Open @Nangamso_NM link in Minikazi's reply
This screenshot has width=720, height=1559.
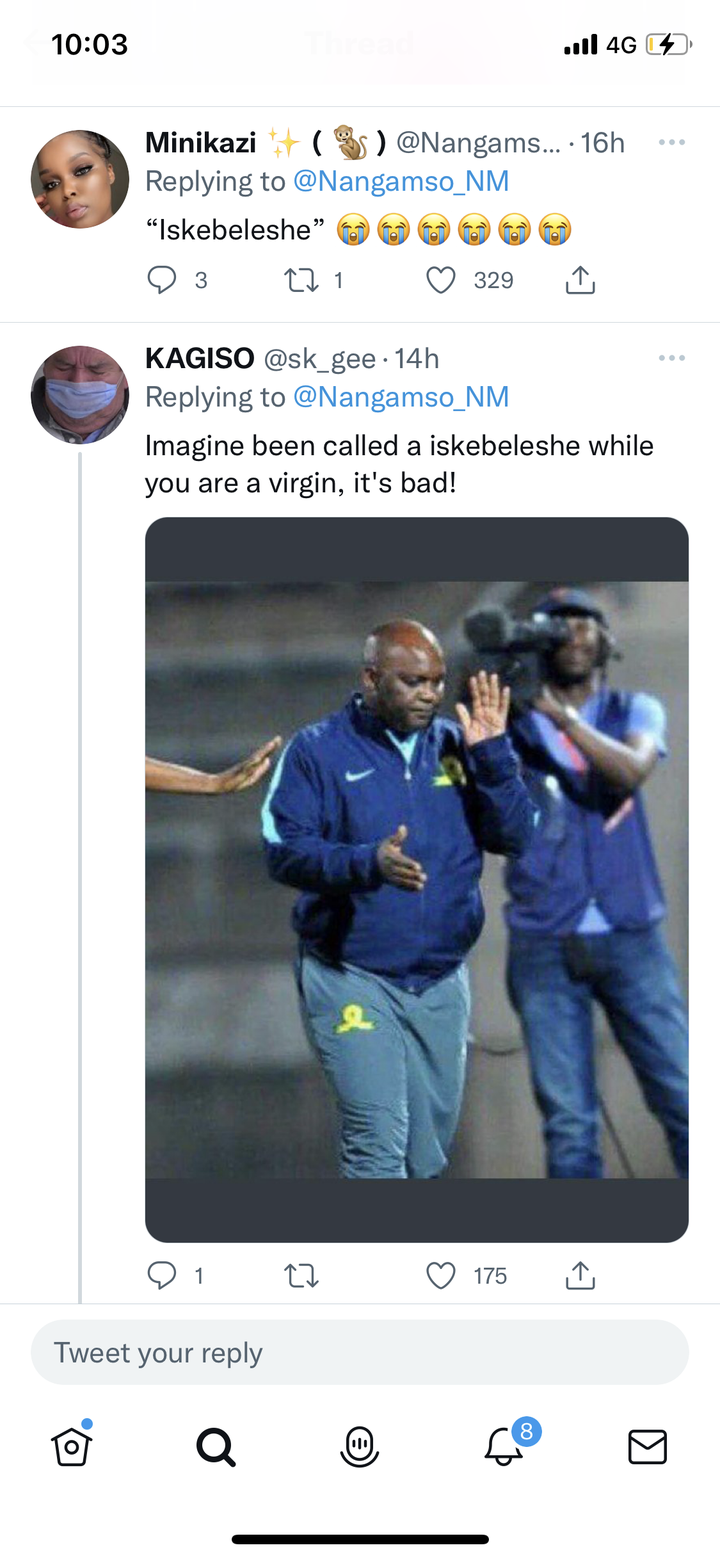tap(401, 181)
